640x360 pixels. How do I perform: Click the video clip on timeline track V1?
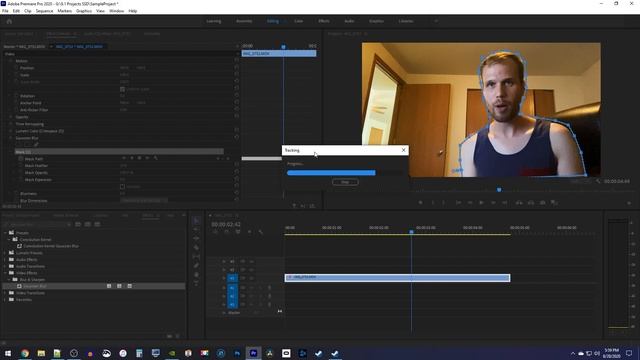tap(397, 278)
